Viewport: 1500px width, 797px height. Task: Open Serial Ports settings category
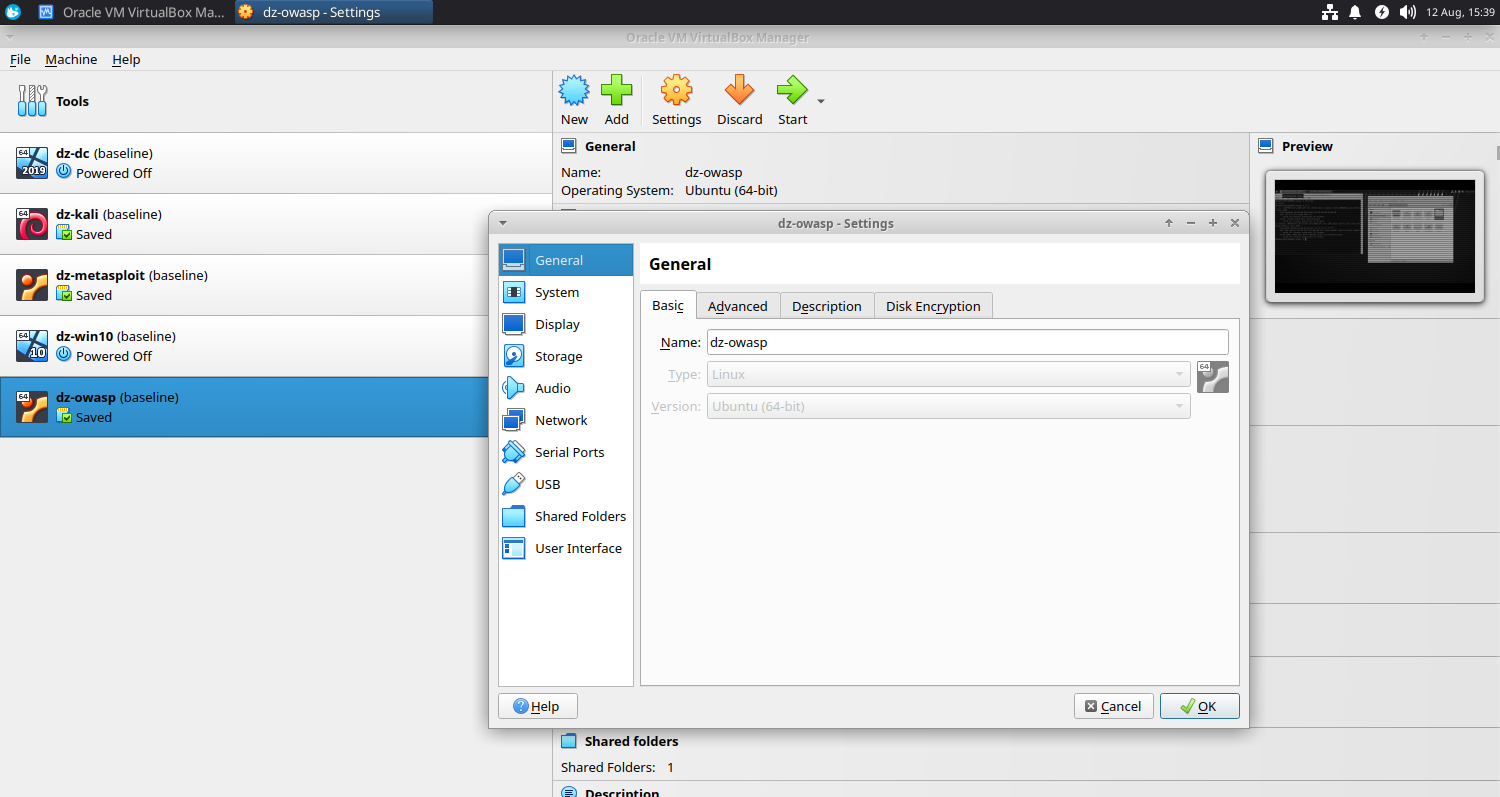[x=566, y=452]
